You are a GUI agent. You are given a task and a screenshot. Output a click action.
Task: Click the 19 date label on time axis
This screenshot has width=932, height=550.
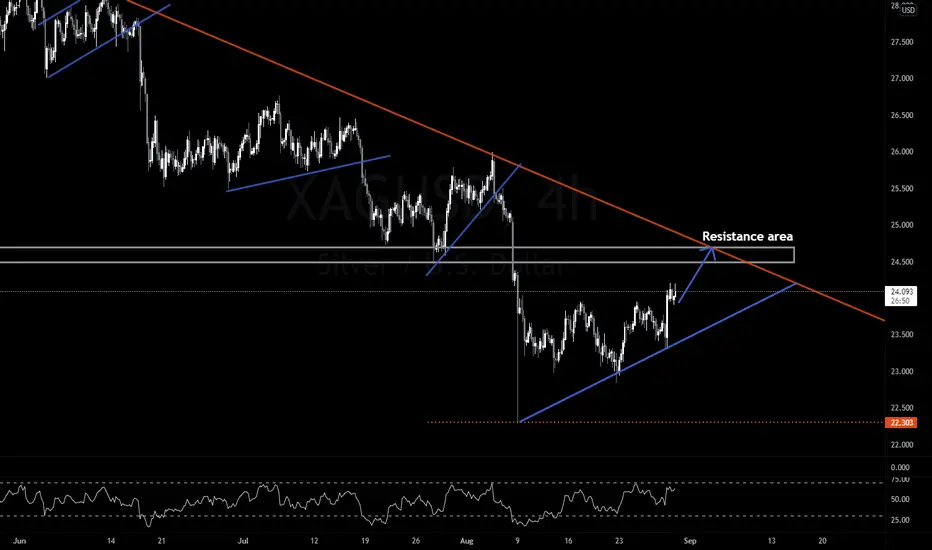coord(365,541)
